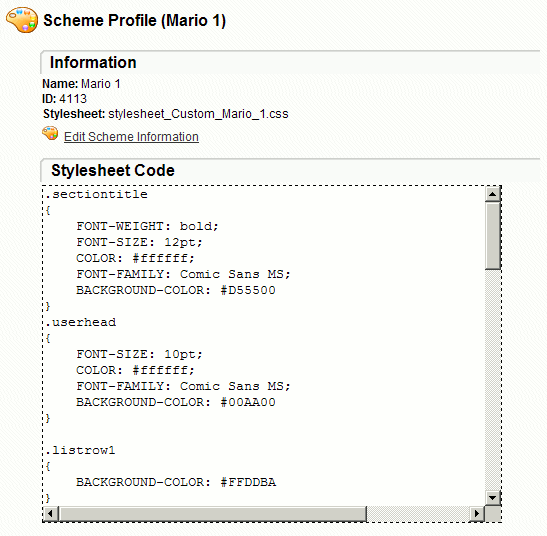Viewport: 547px width, 536px height.
Task: Open the Edit Scheme Information link
Action: 131,136
